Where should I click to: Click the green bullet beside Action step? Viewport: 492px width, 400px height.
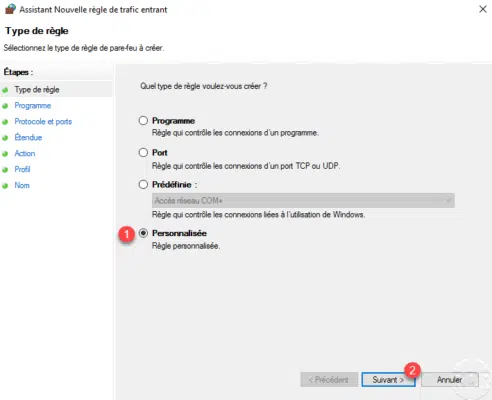click(5, 154)
